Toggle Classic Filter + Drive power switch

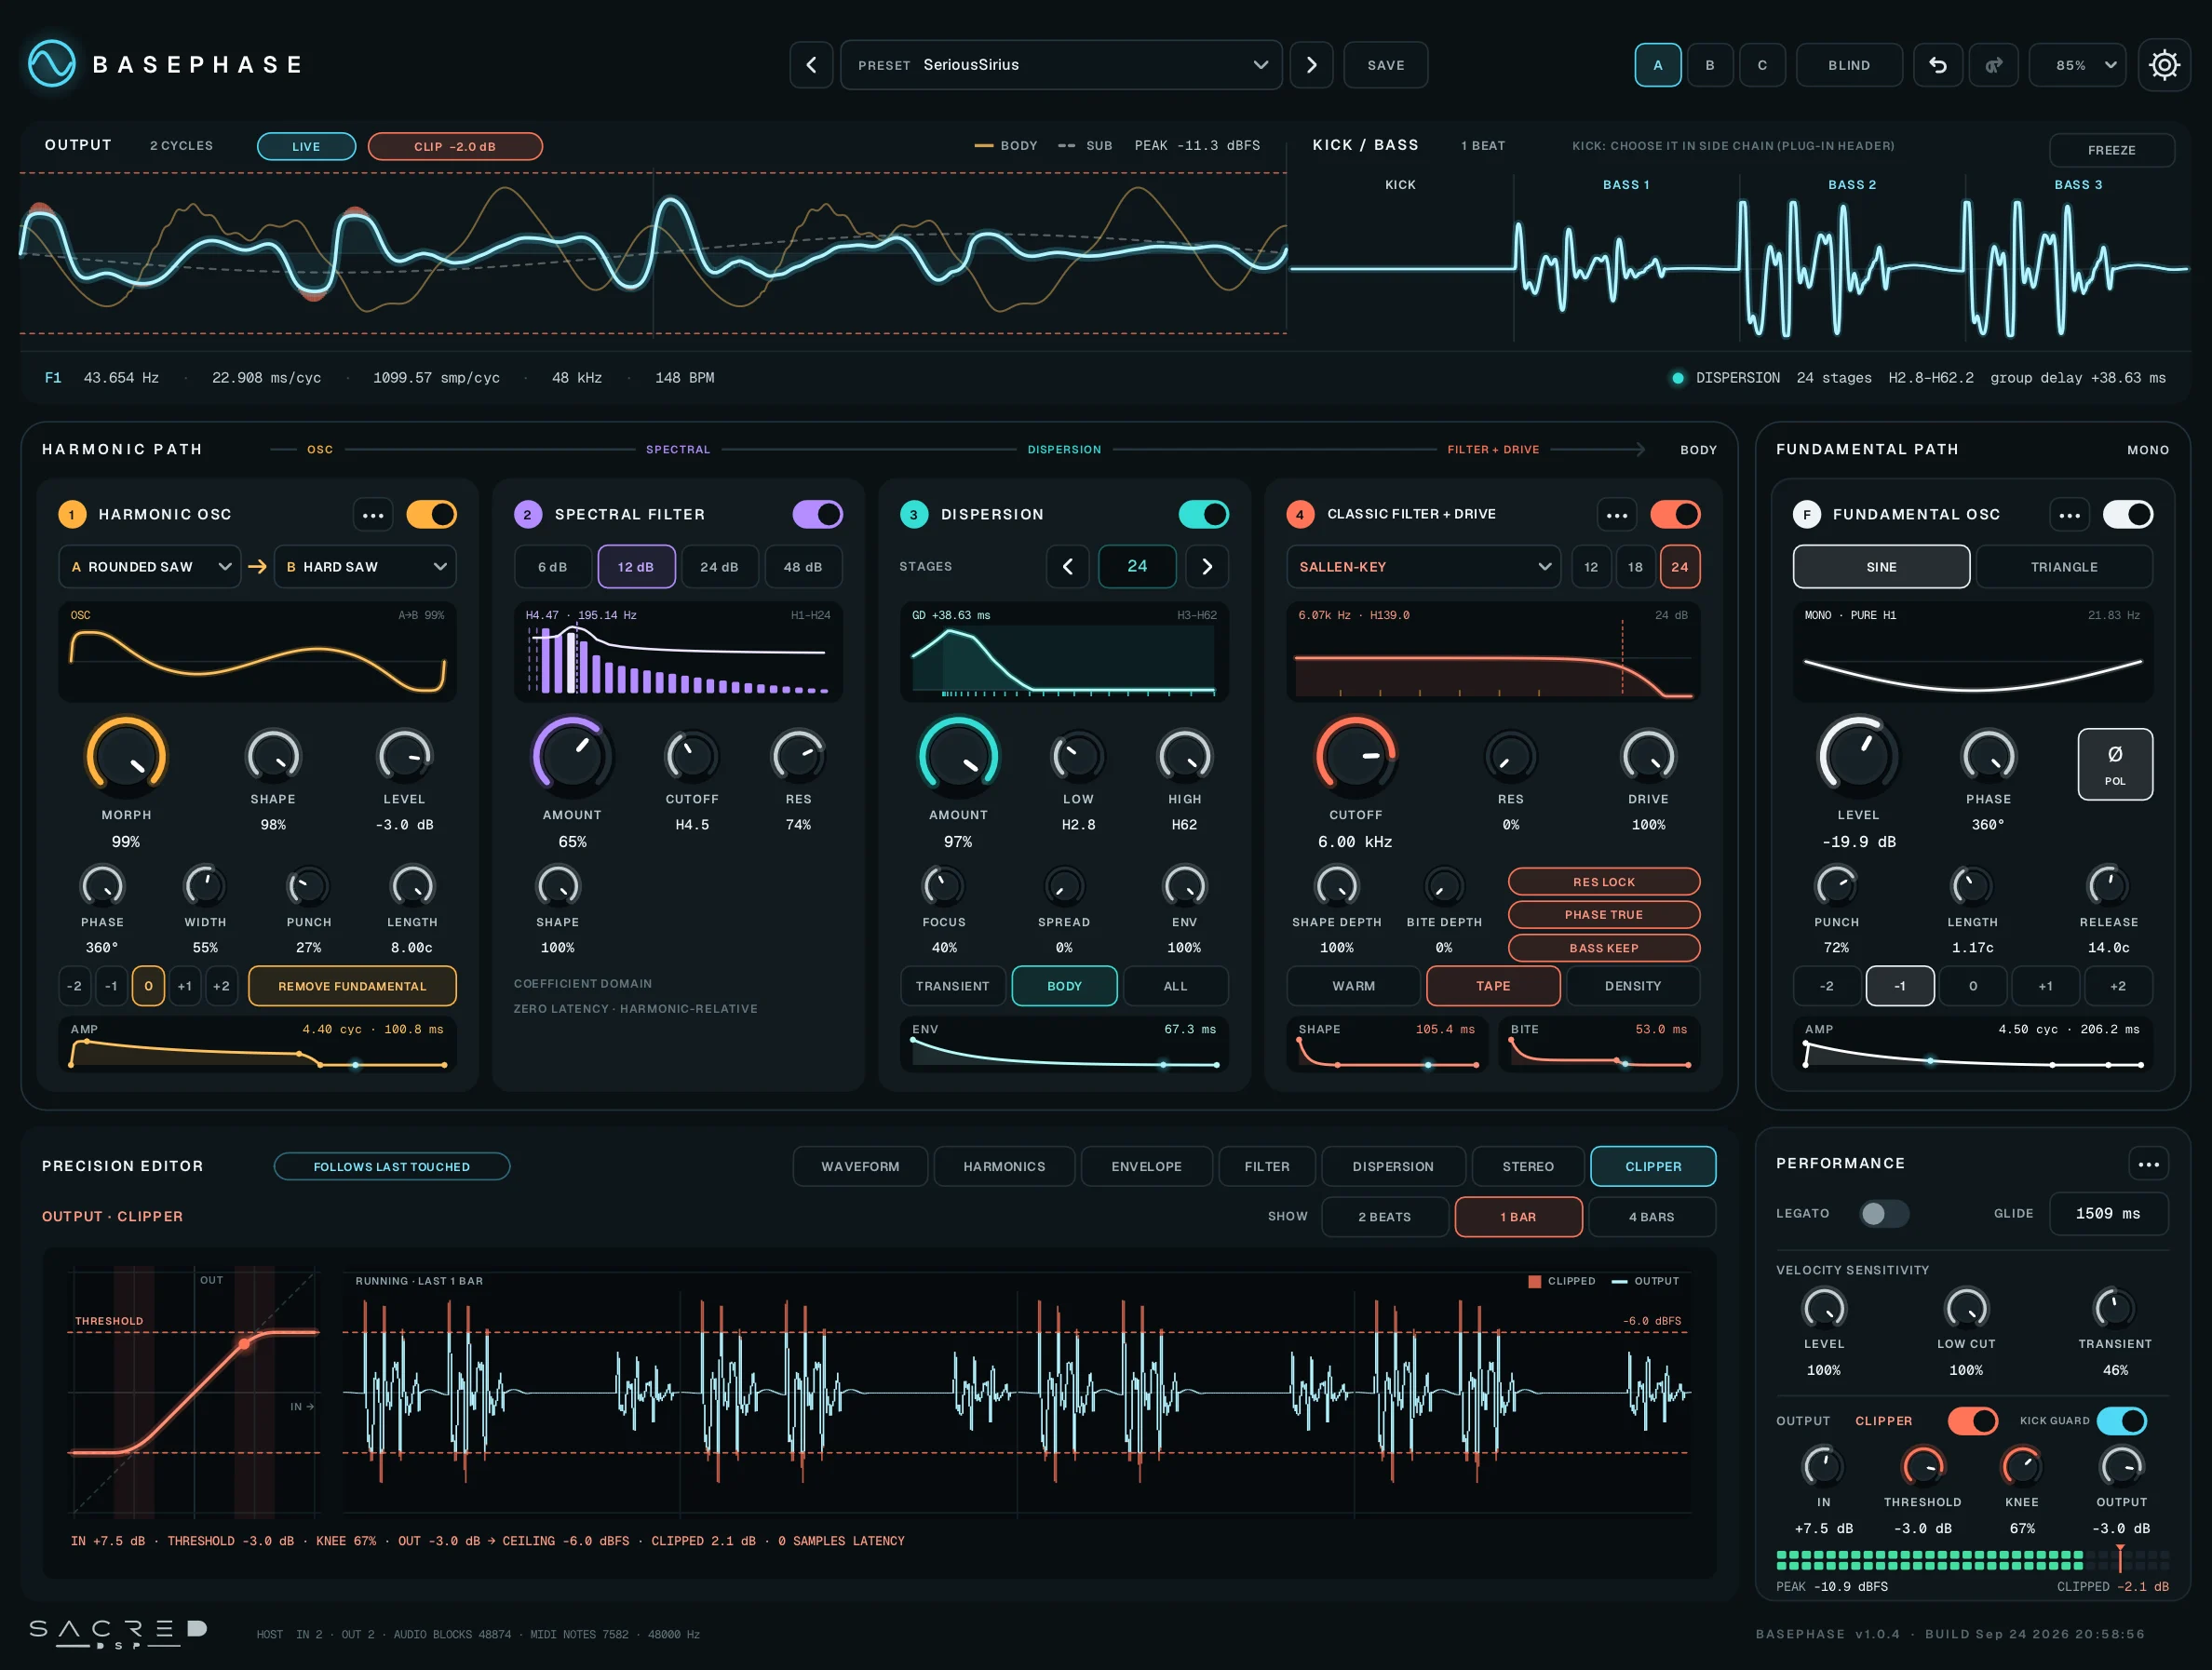point(1675,515)
